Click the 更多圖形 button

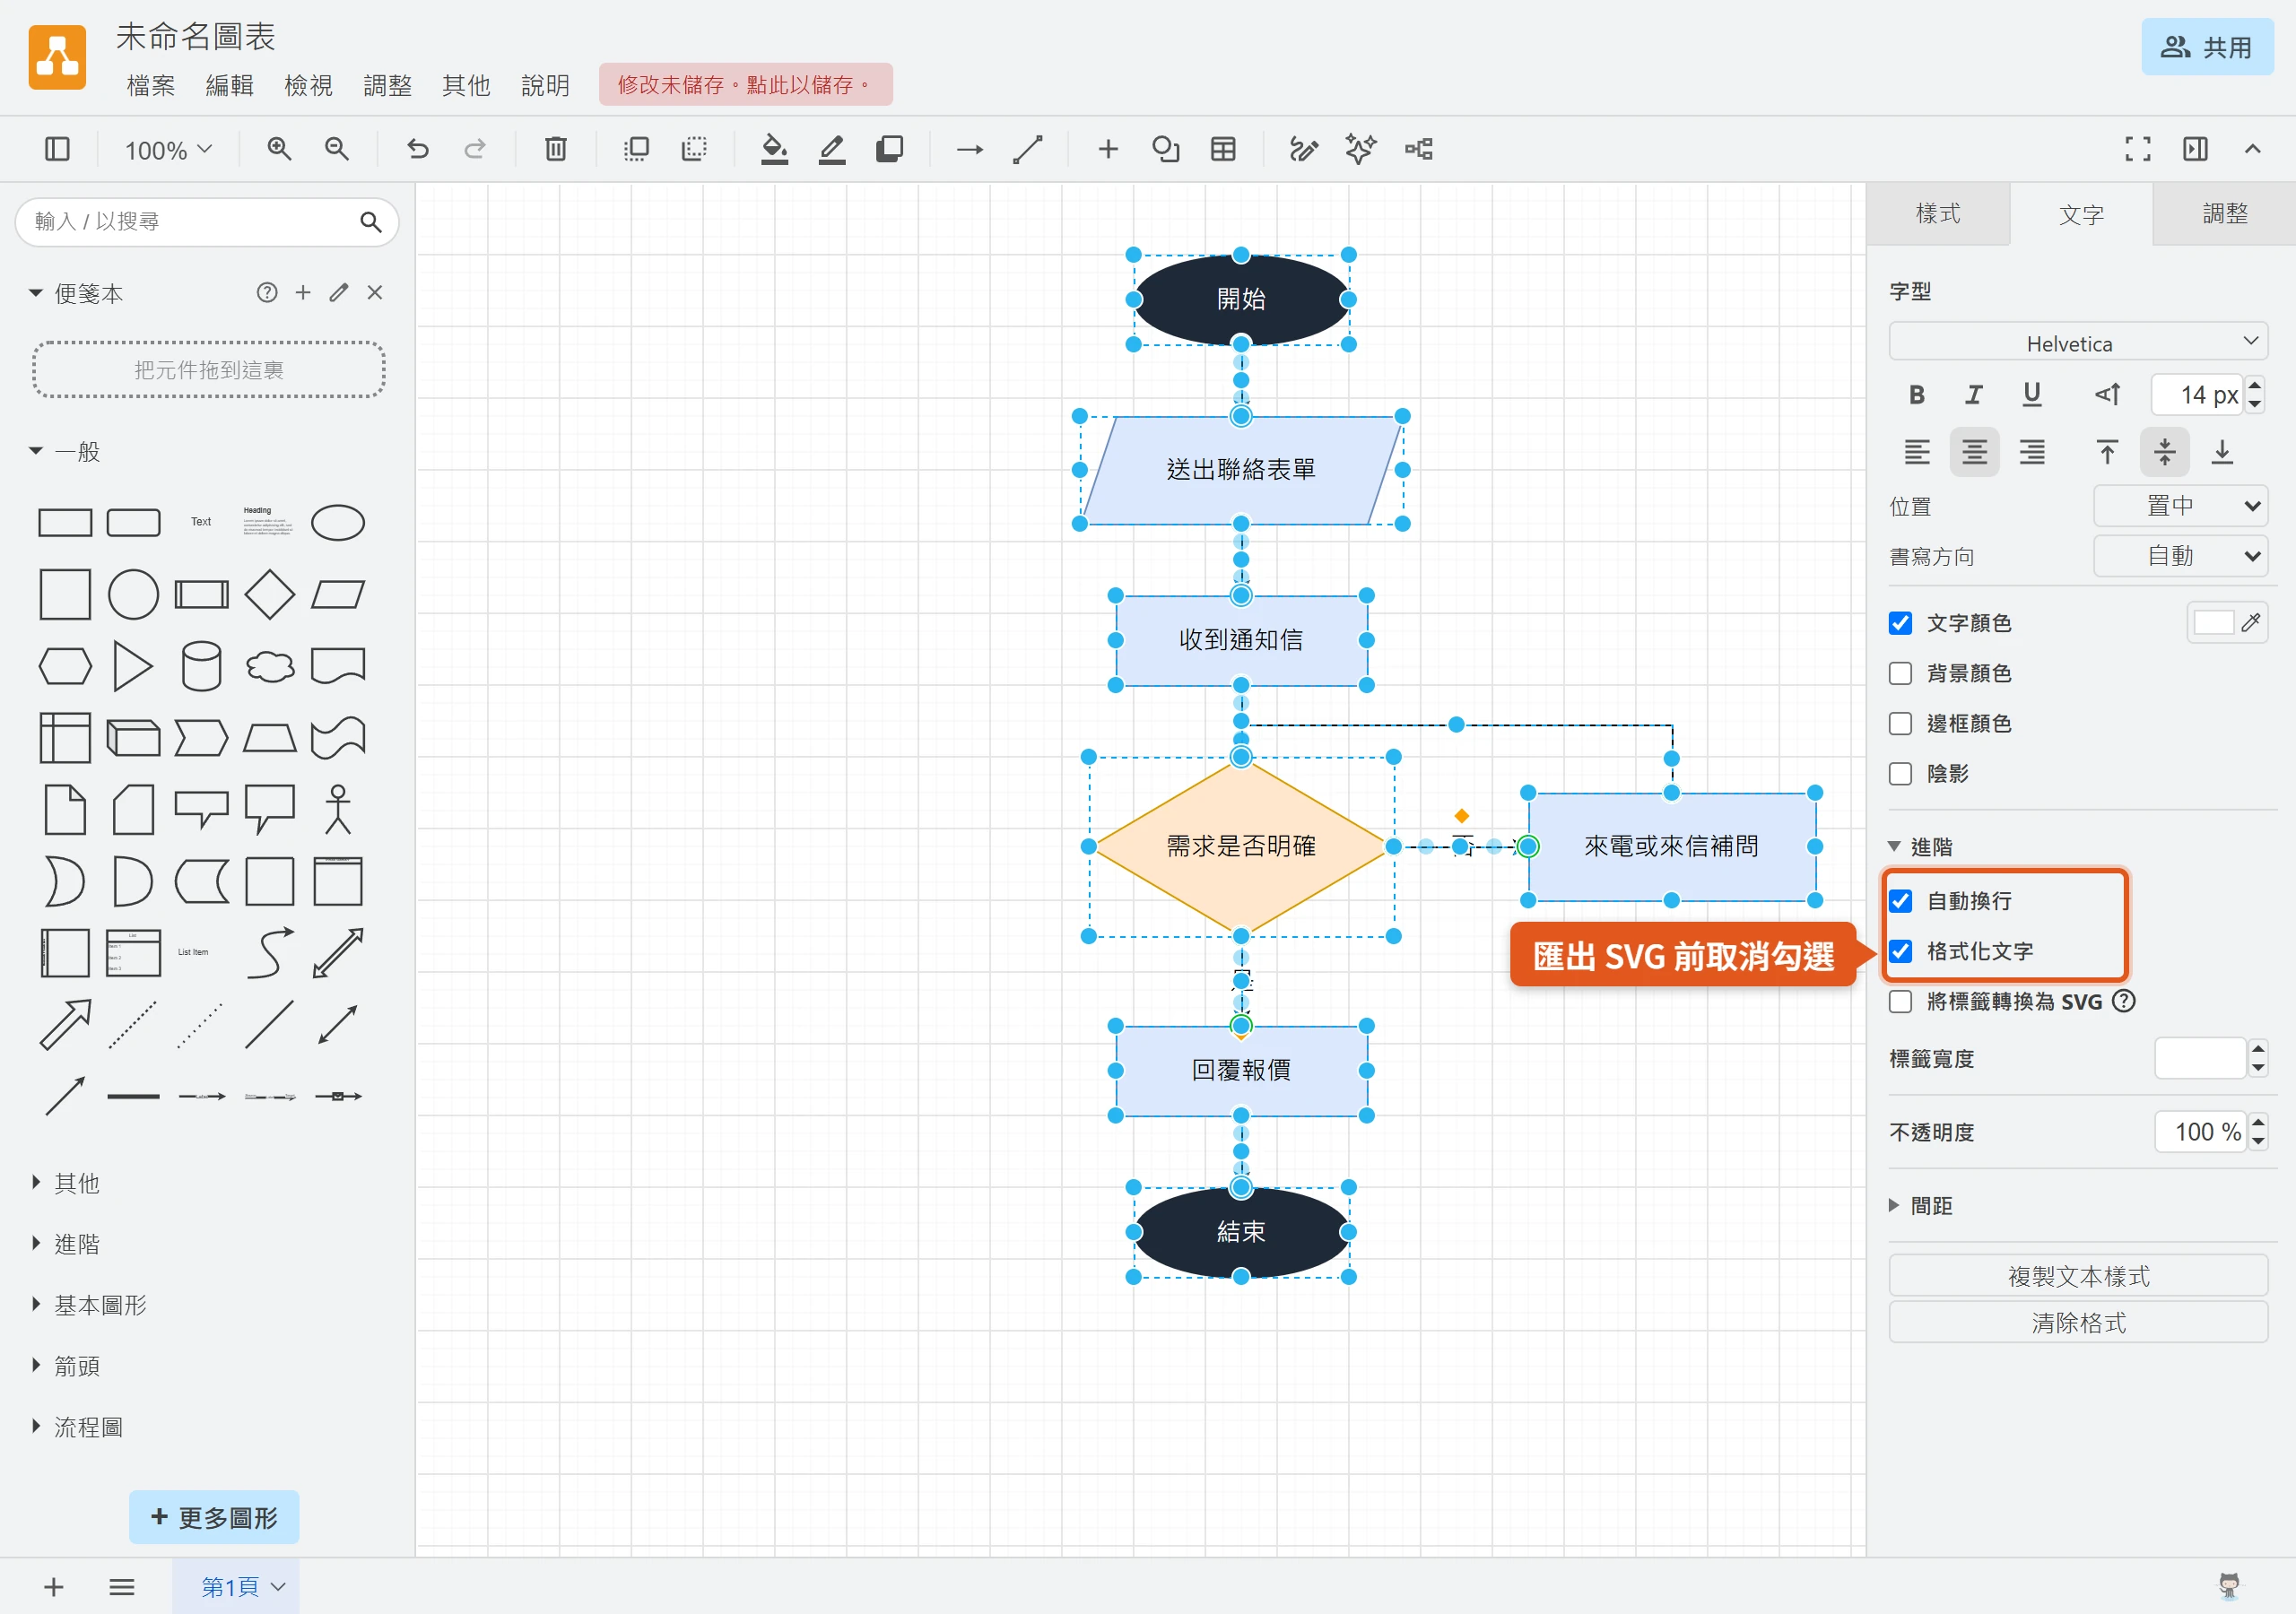(x=214, y=1517)
